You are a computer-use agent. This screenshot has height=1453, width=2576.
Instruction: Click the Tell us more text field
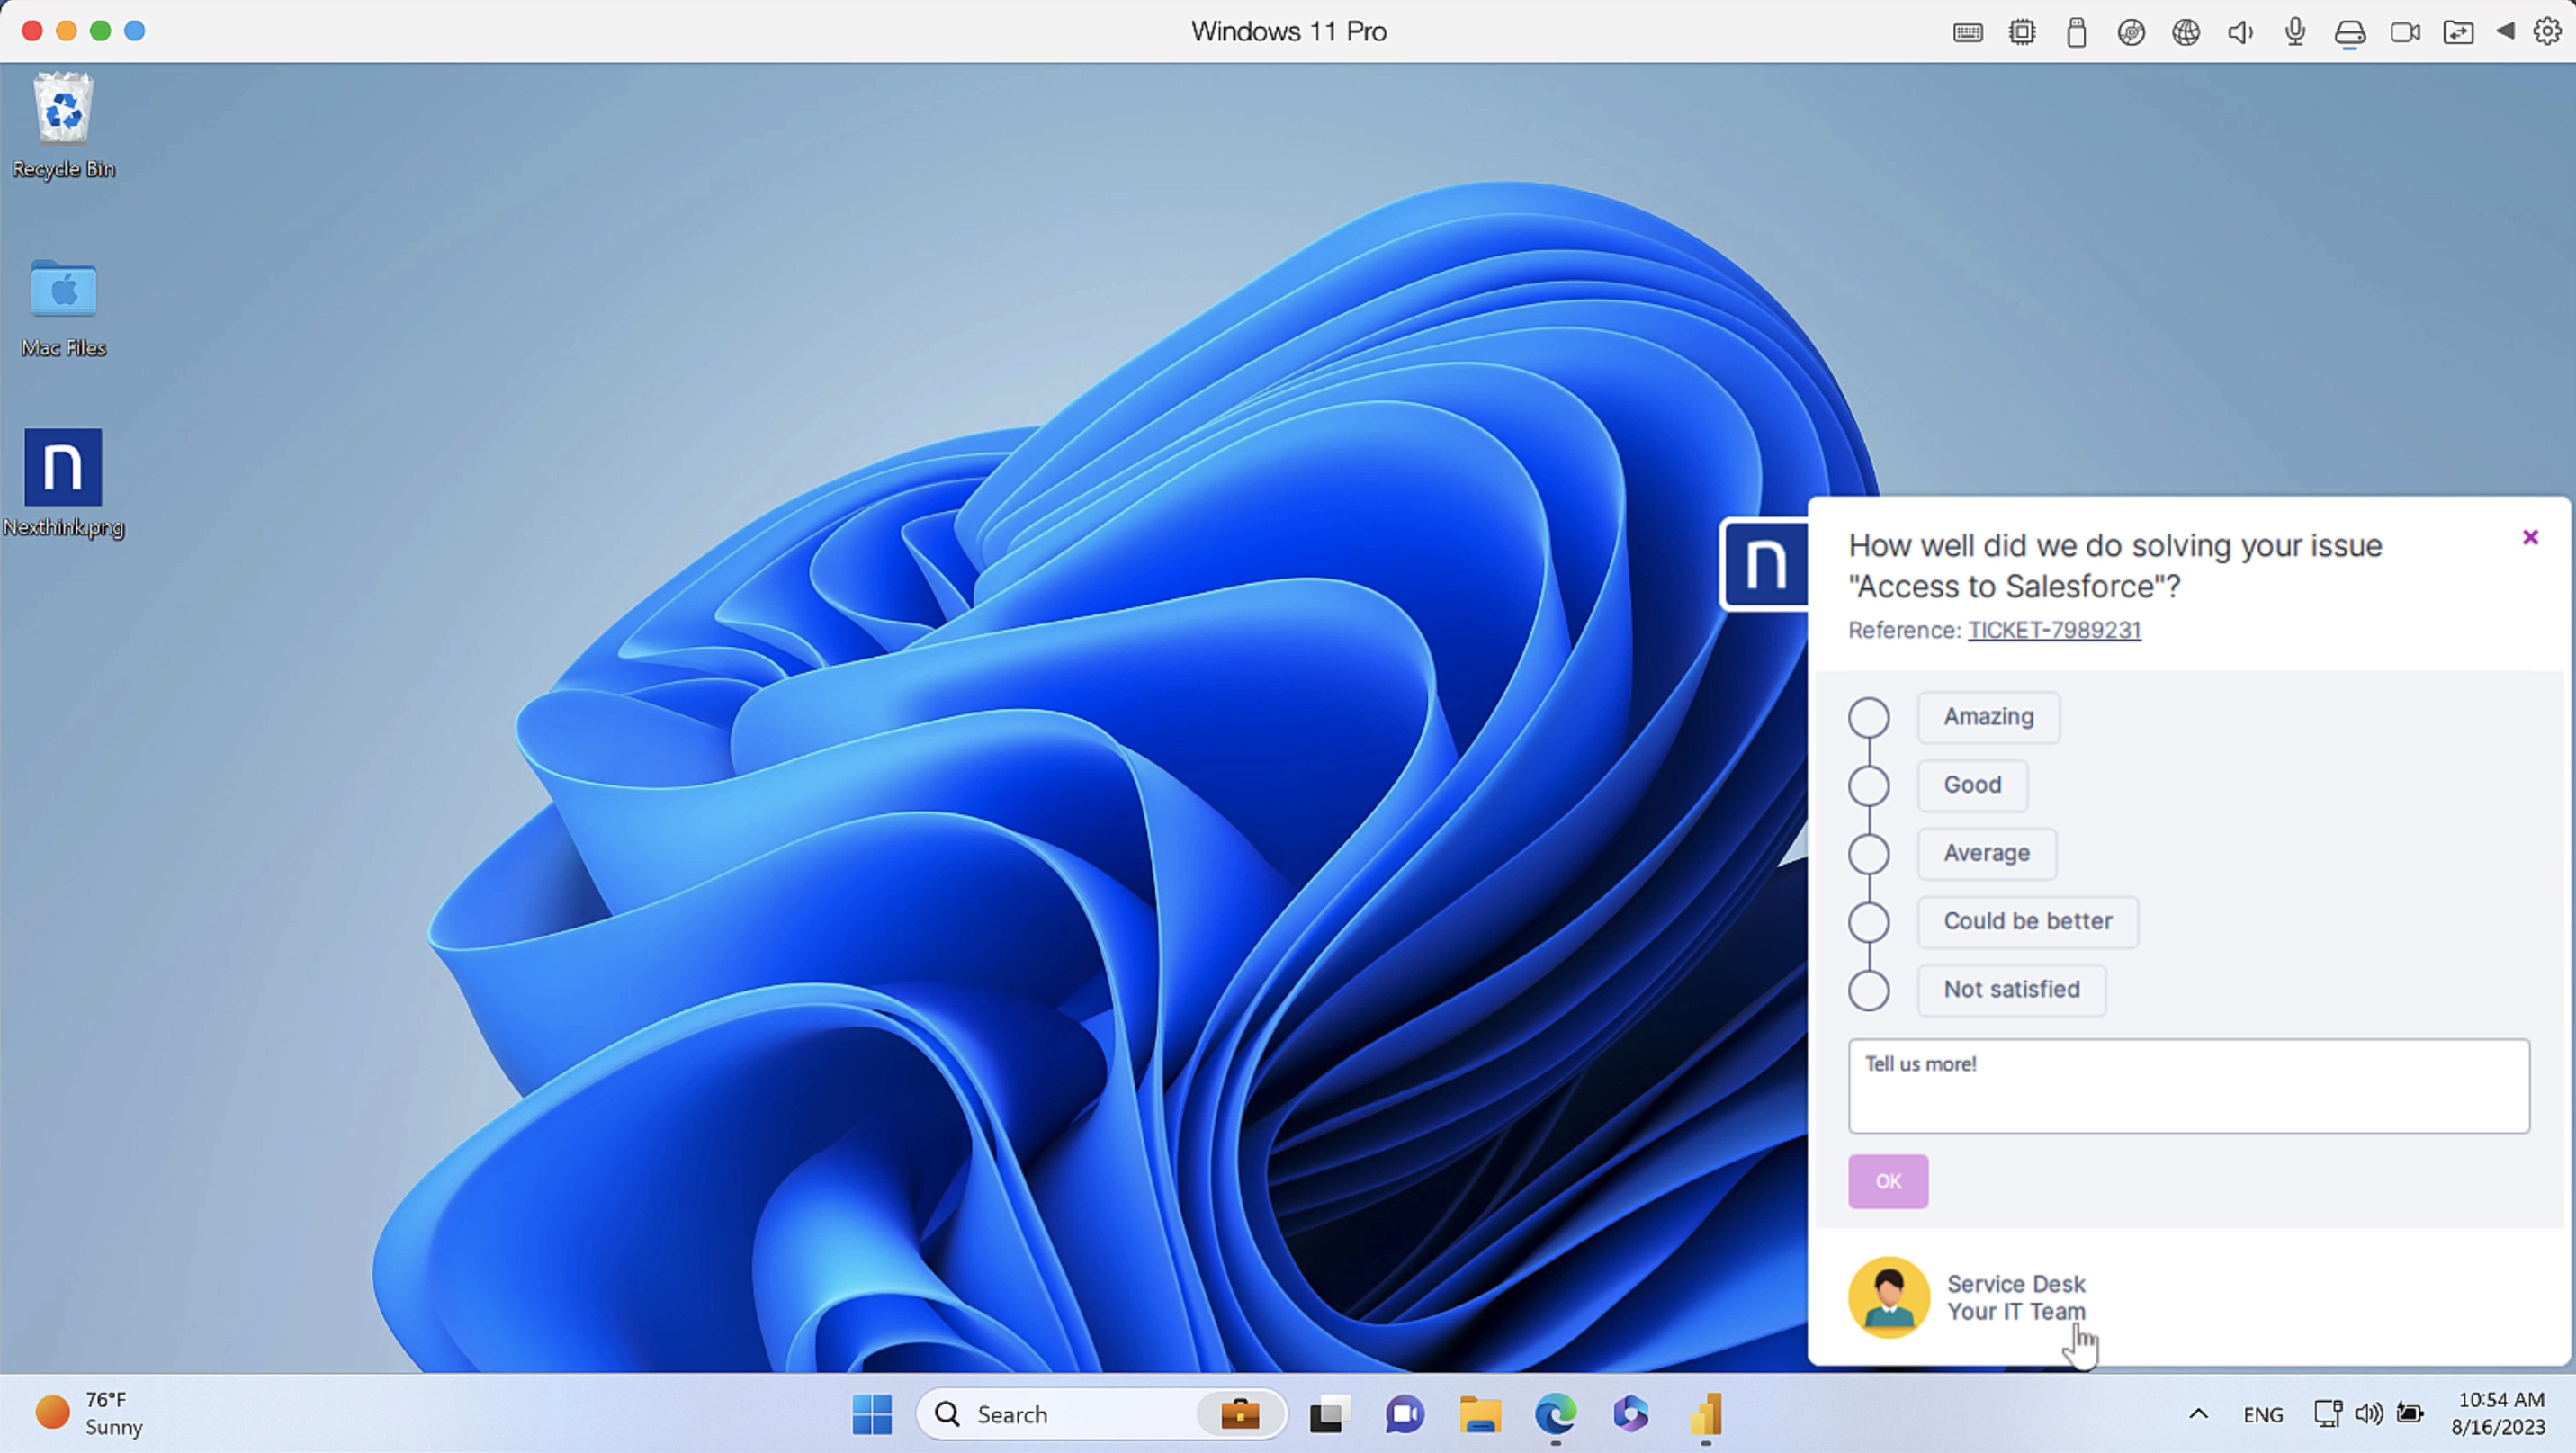click(x=2188, y=1086)
